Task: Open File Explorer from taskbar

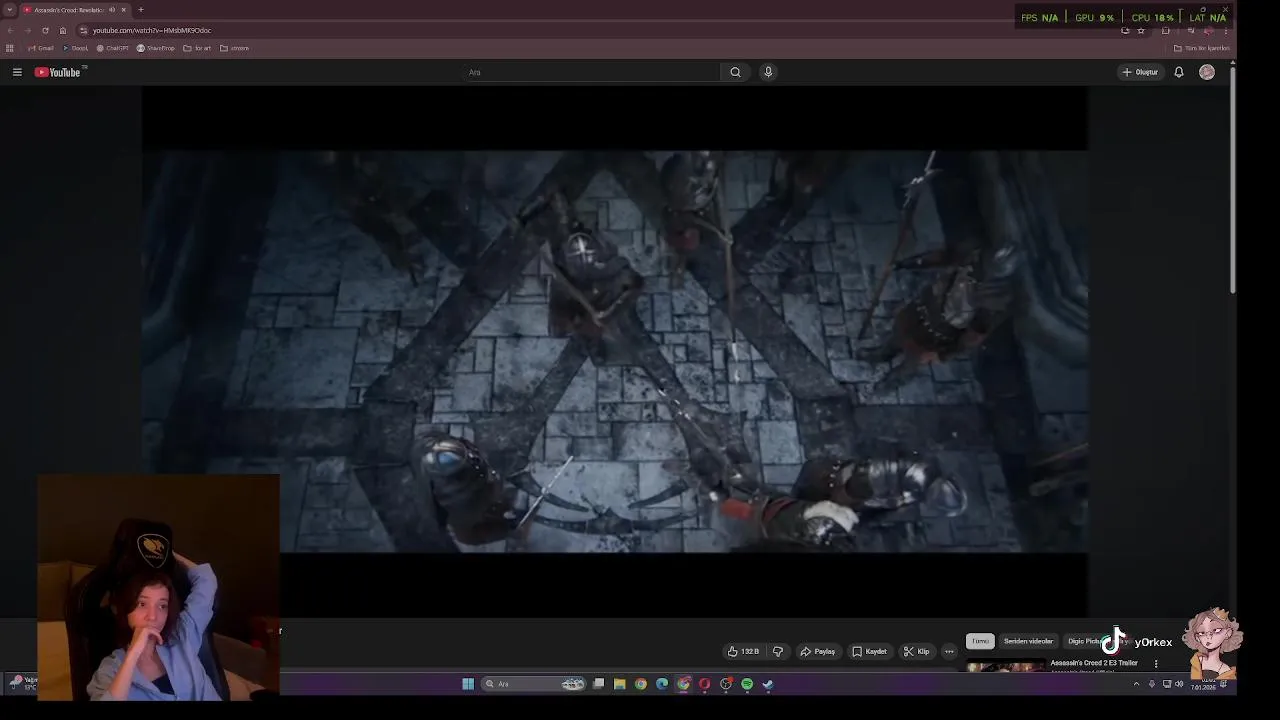Action: 620,684
